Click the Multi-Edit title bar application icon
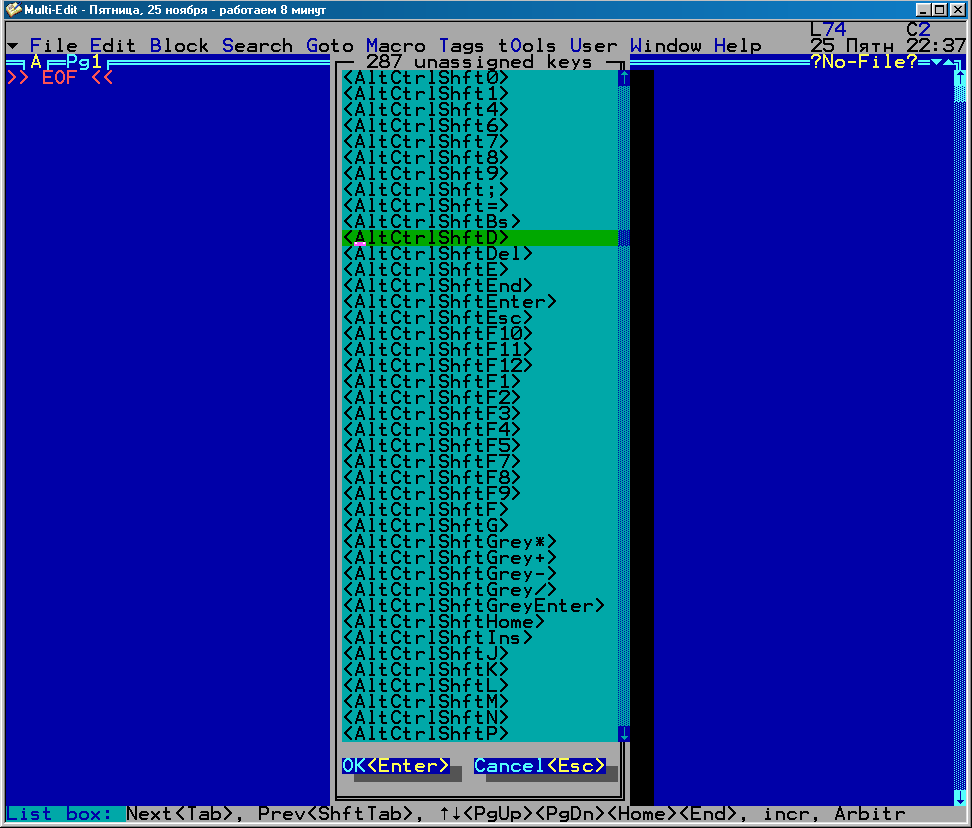This screenshot has height=828, width=972. pos(13,9)
